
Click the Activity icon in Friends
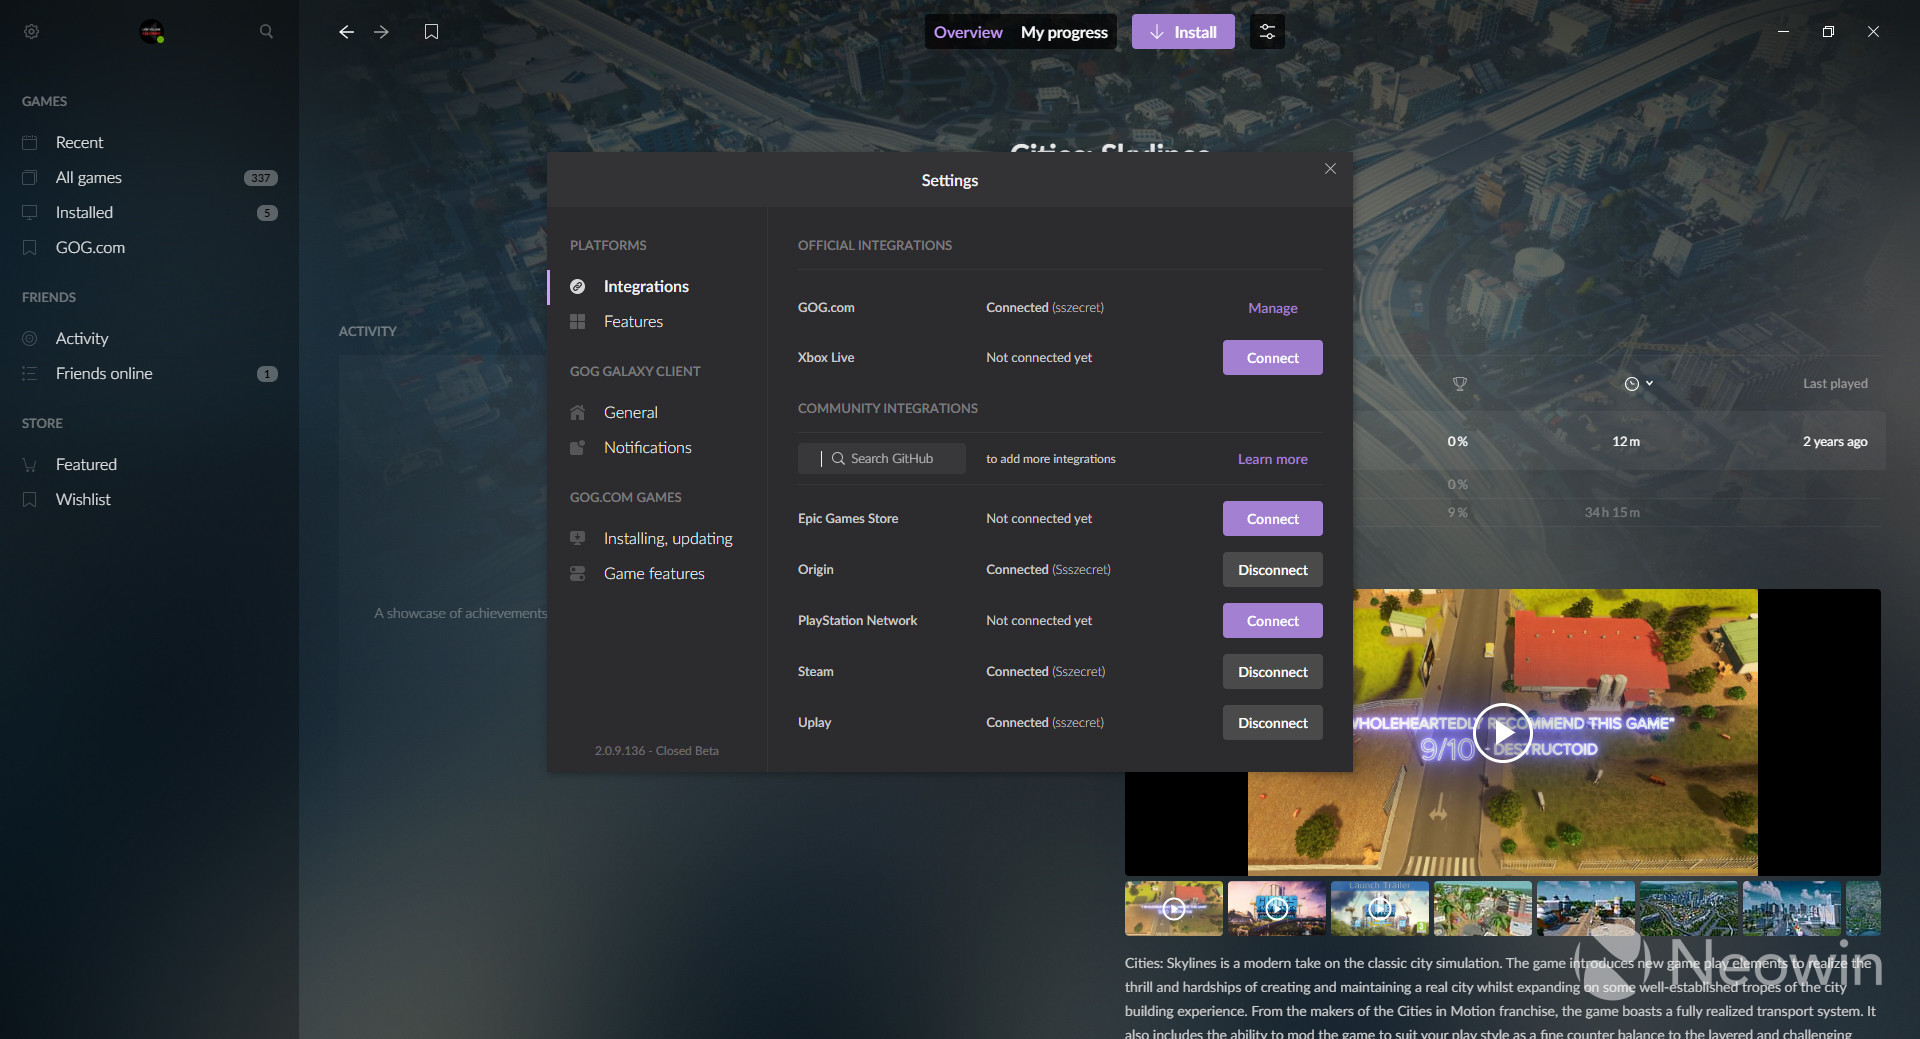click(x=30, y=338)
